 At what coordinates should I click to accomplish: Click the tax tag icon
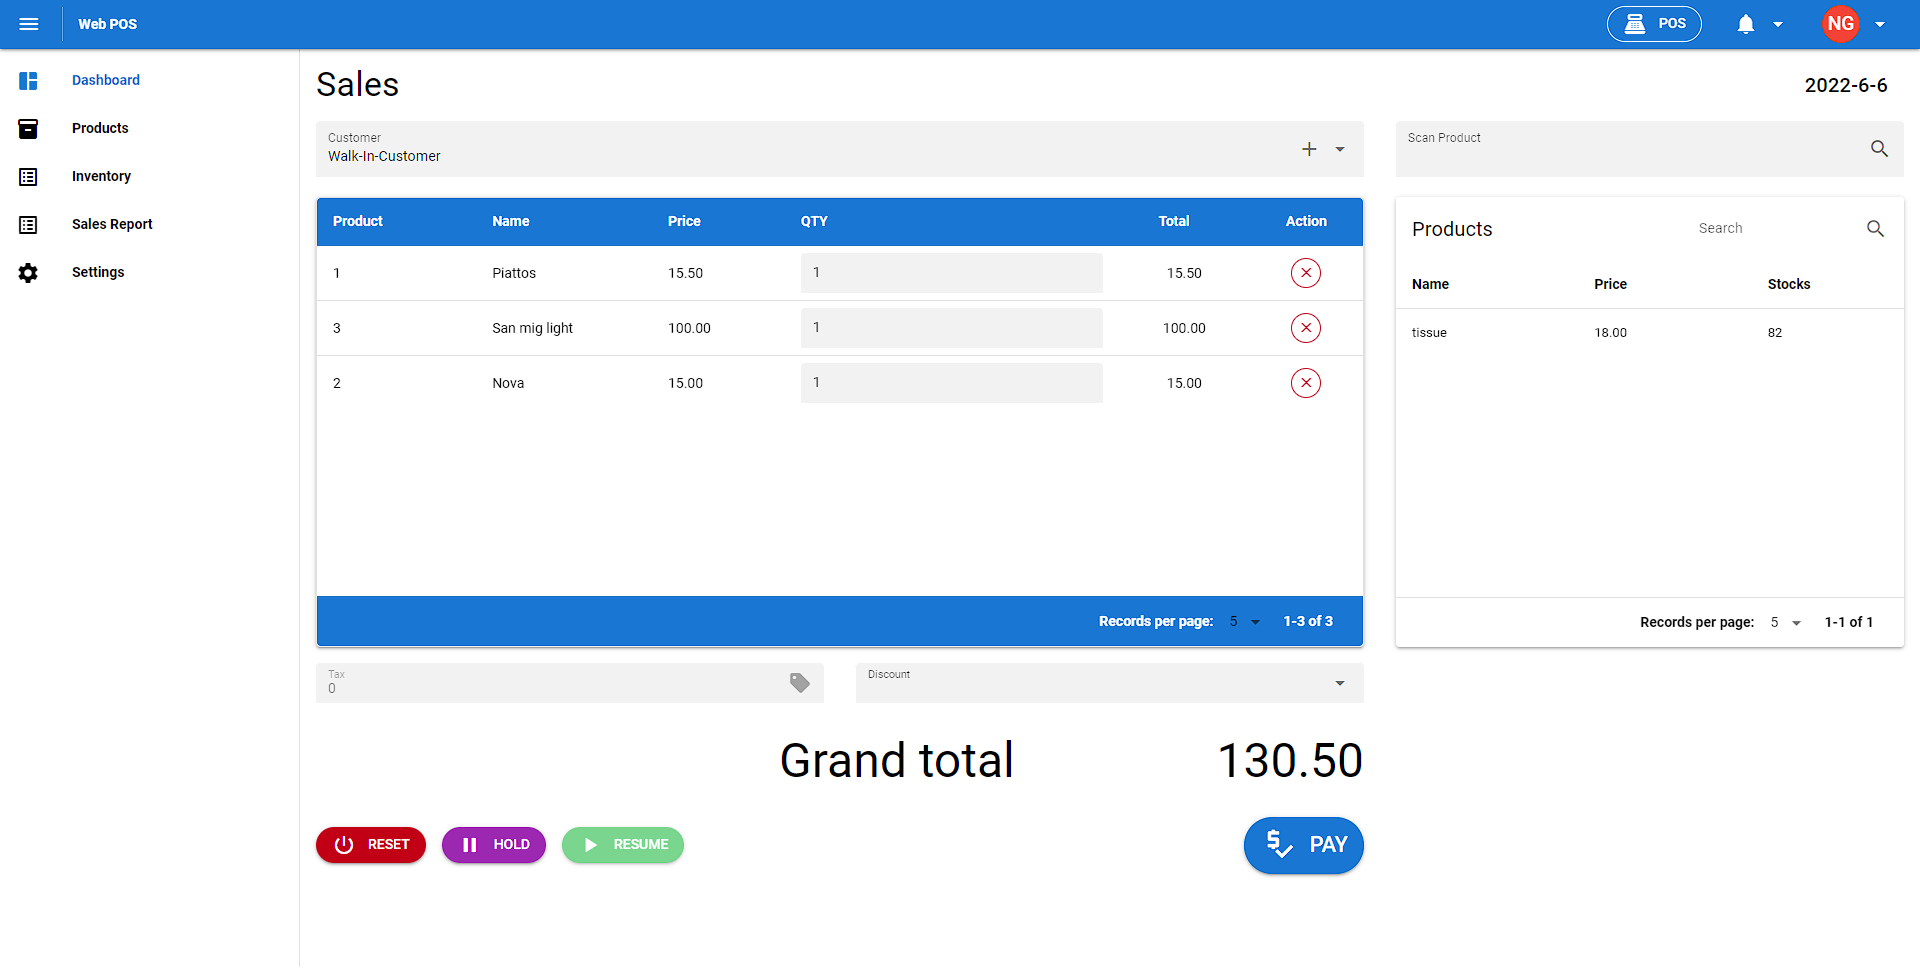799,683
